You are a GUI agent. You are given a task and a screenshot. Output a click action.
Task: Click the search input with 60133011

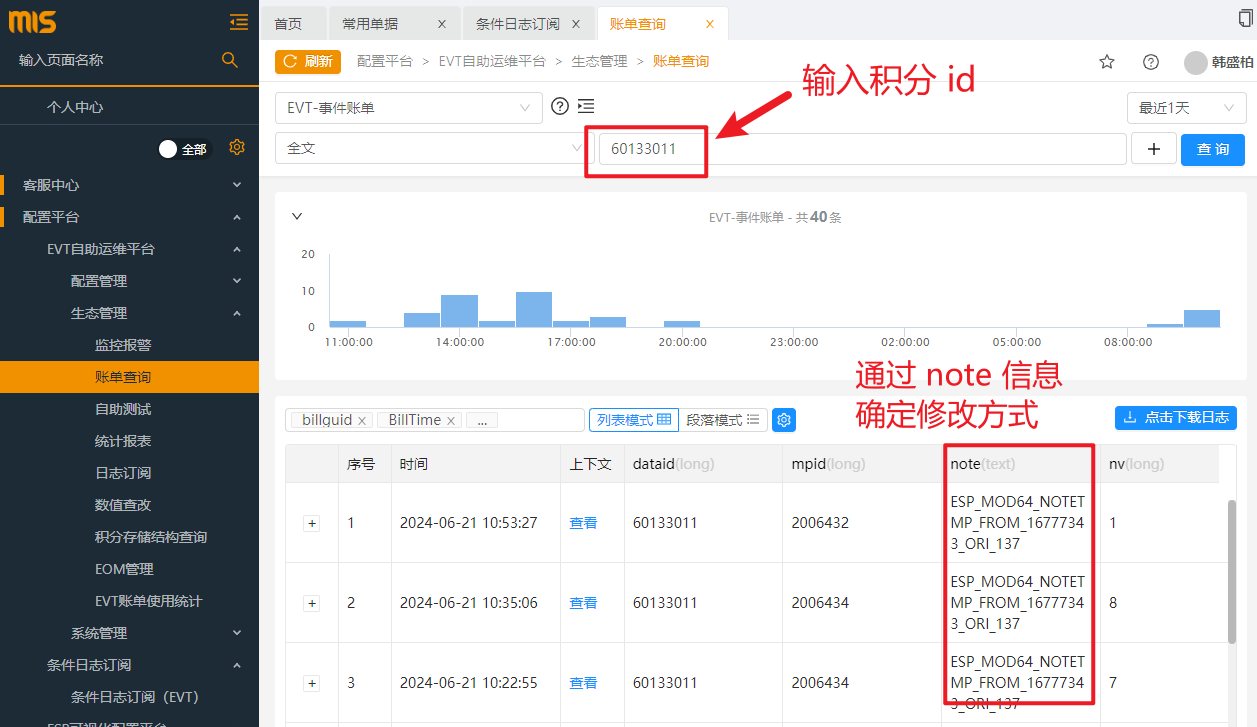click(x=860, y=149)
